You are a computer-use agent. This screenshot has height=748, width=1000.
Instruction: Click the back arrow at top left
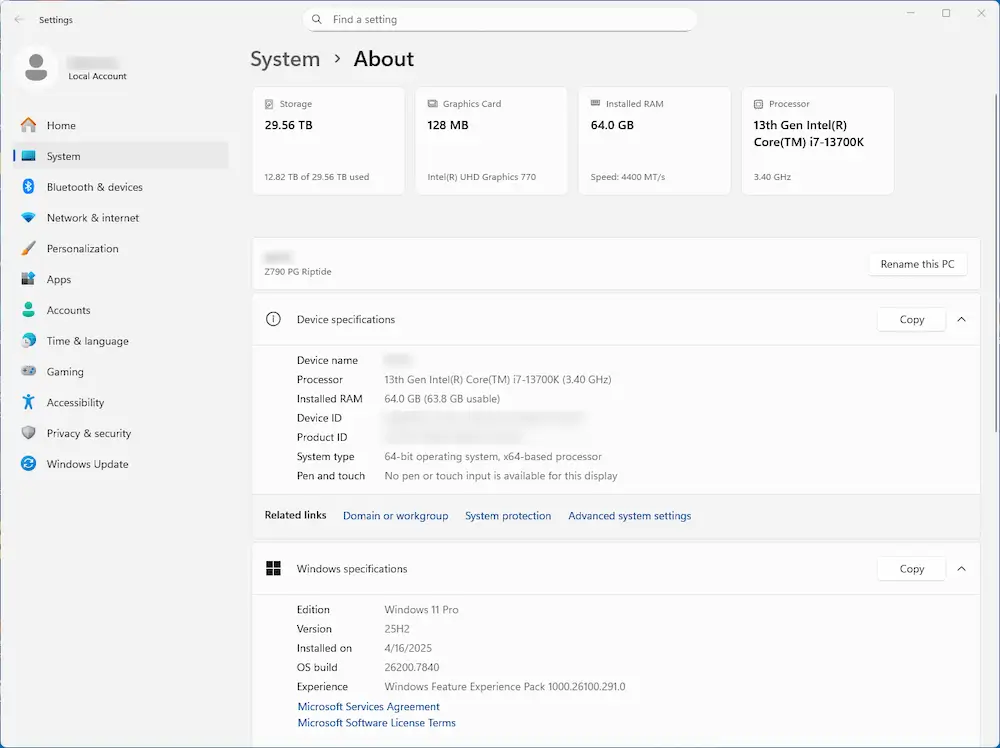tap(19, 19)
